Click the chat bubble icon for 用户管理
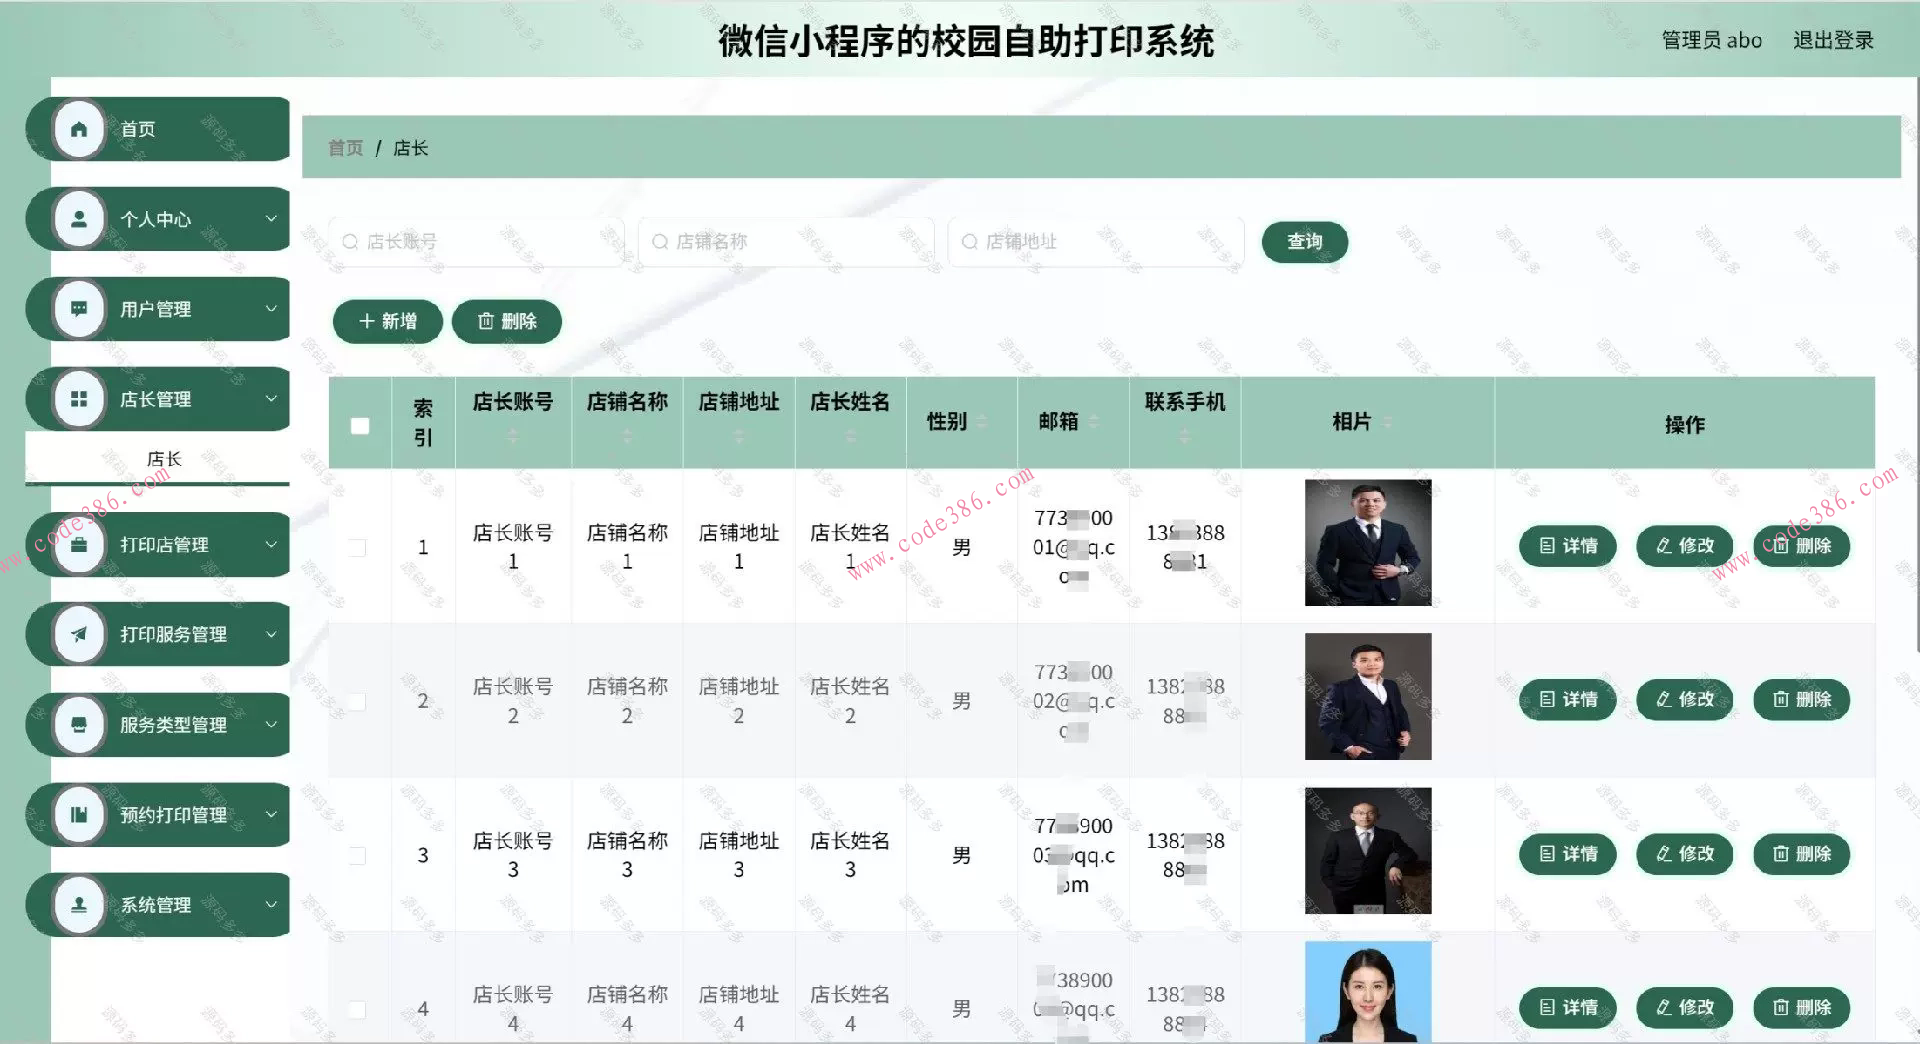The width and height of the screenshot is (1920, 1044). pos(79,309)
